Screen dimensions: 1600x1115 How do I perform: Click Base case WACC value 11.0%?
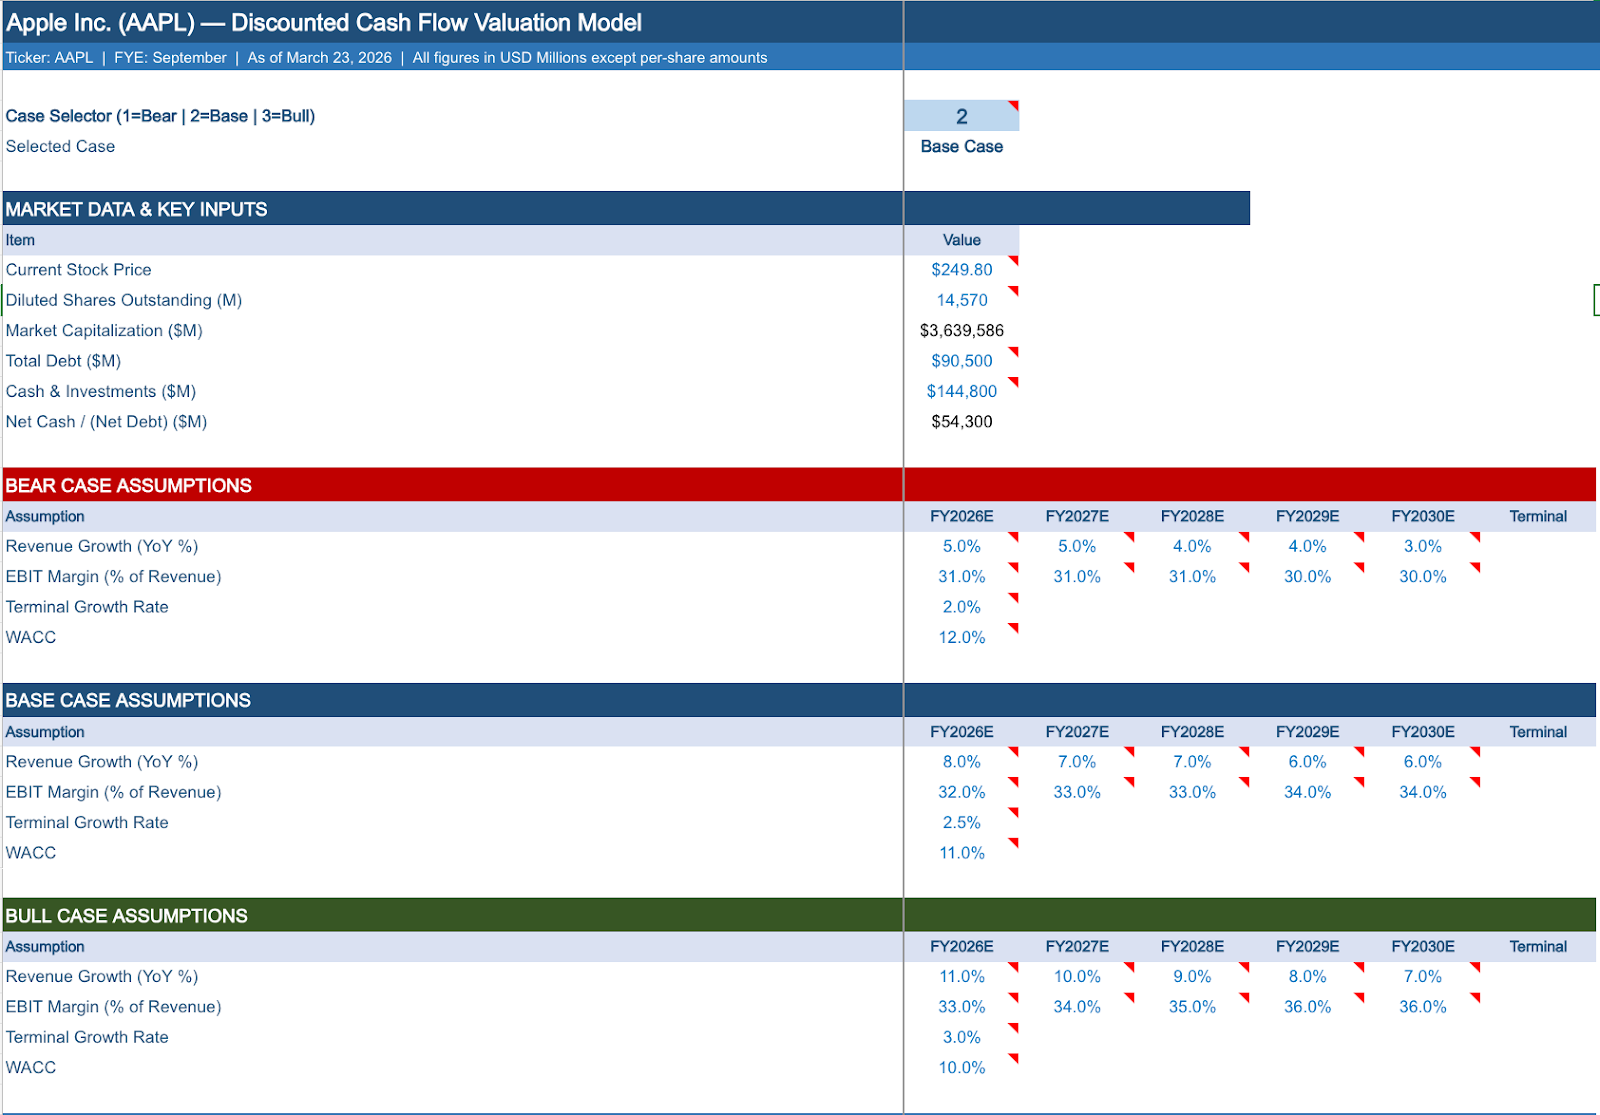(961, 853)
